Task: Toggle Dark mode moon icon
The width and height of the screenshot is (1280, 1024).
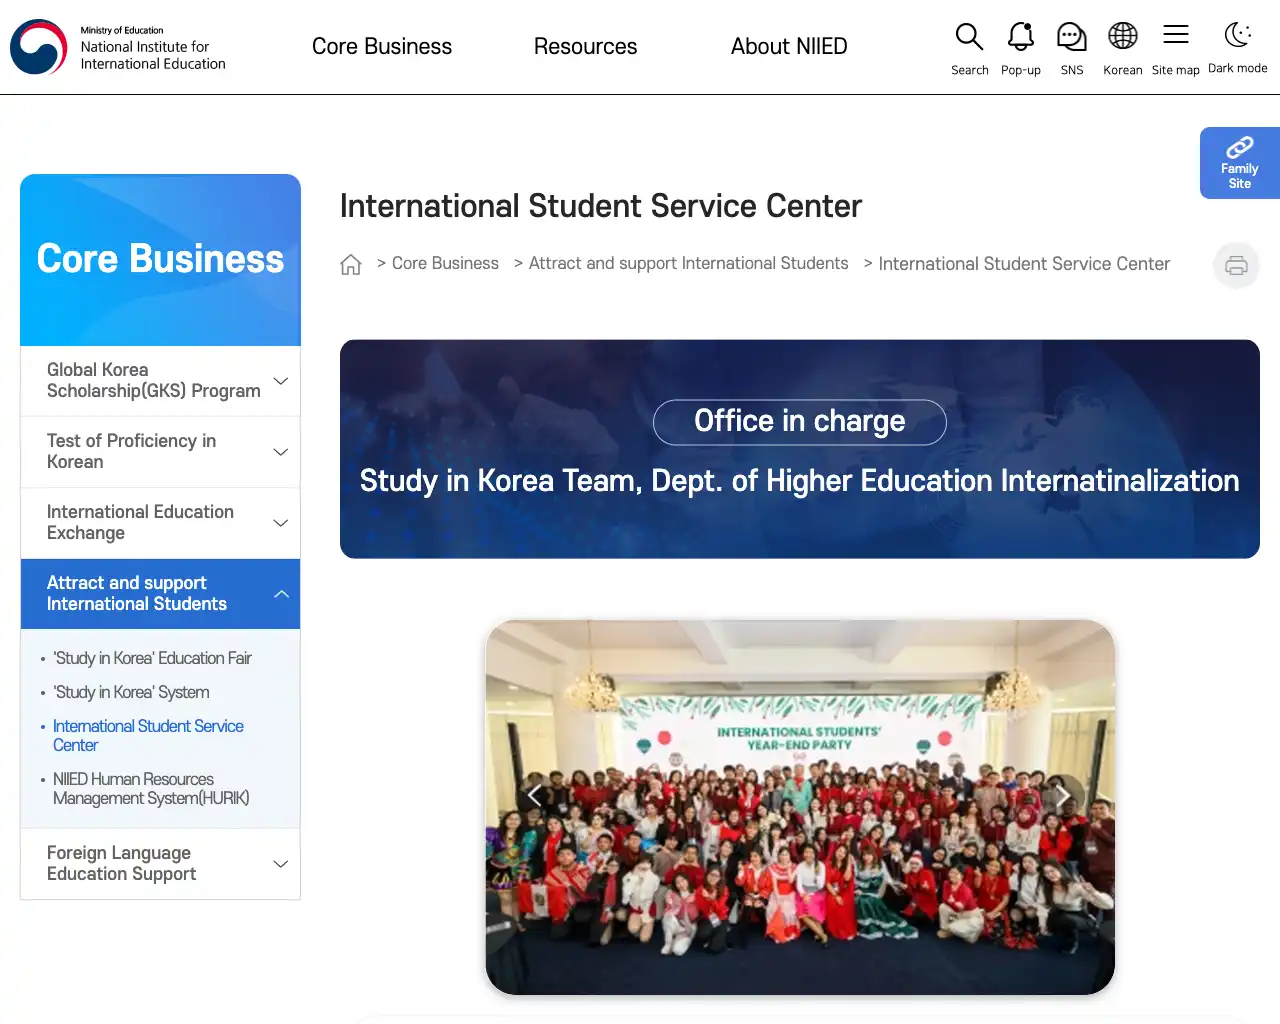Action: point(1238,35)
